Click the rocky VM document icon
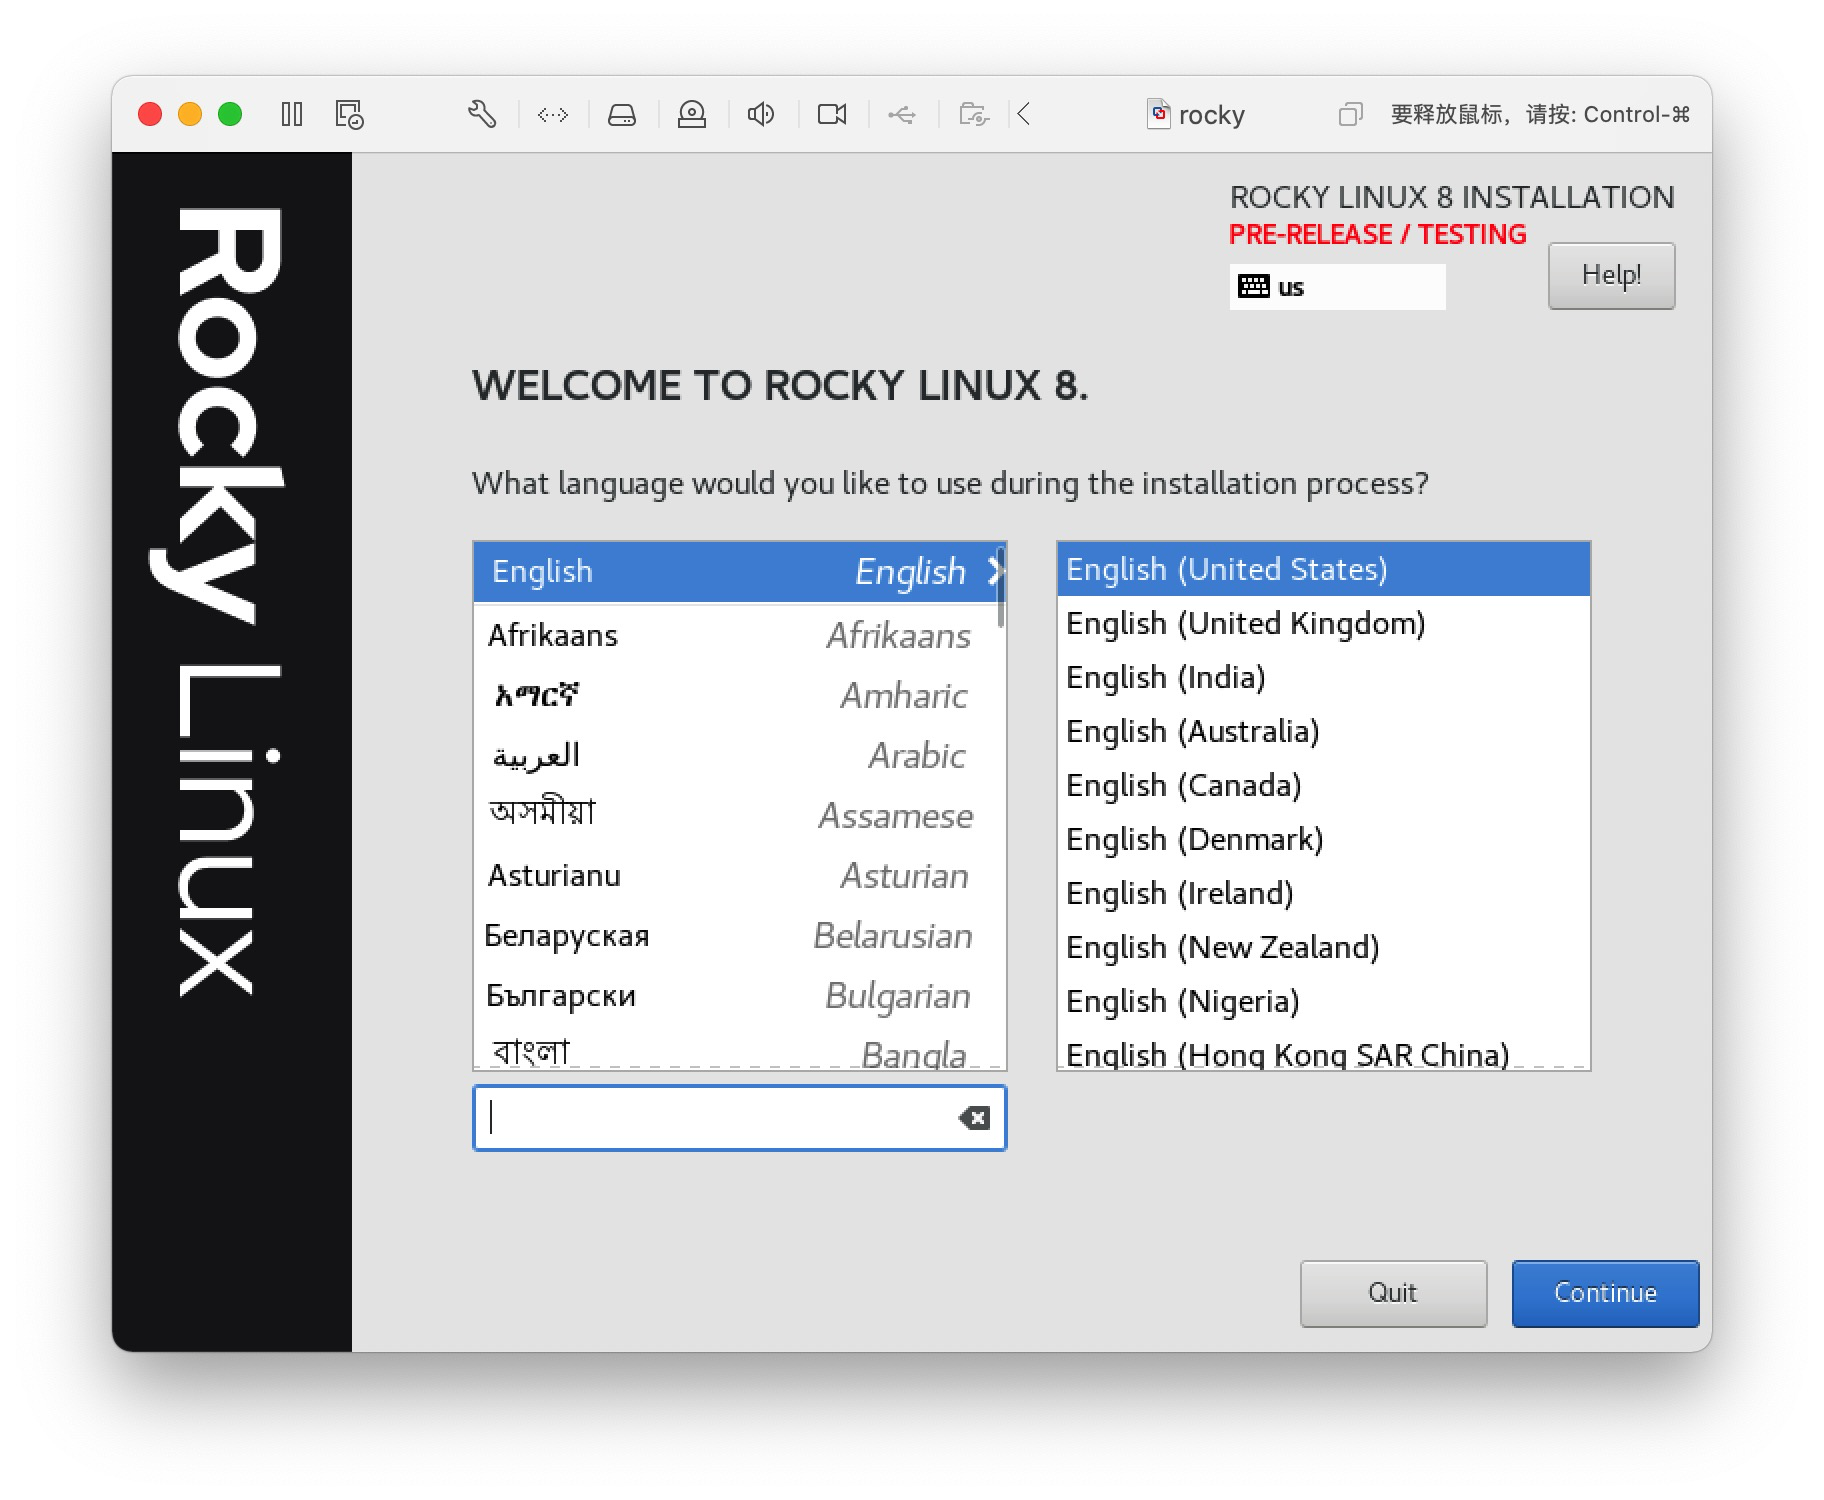Viewport: 1824px width, 1500px height. (1159, 115)
